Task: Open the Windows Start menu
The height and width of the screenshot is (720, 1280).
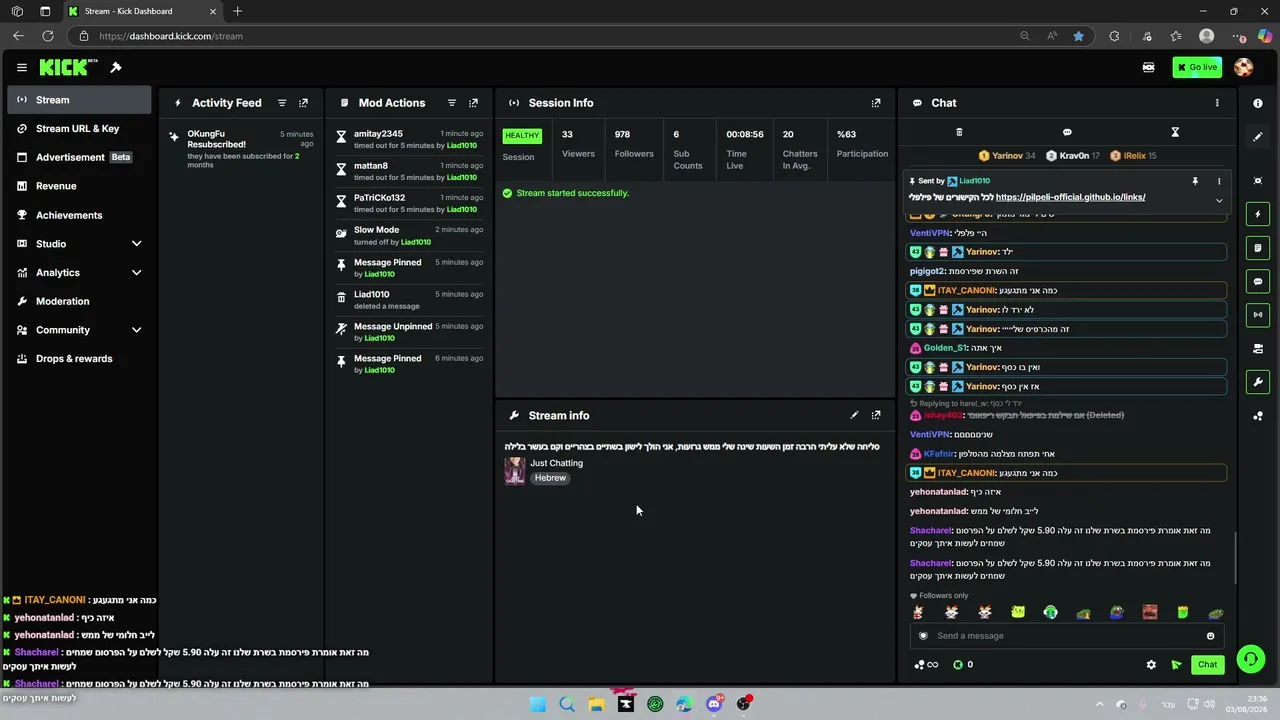Action: (x=537, y=705)
